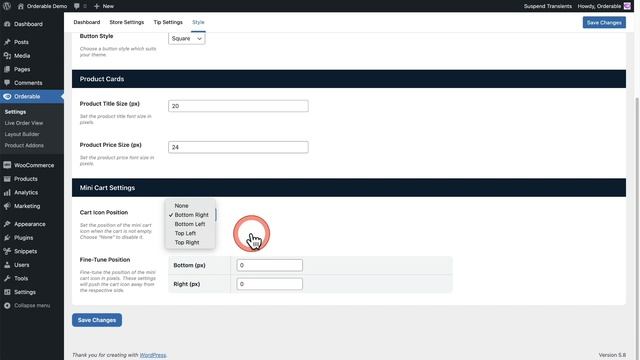This screenshot has width=640, height=360.
Task: Click the Collapse menu arrow icon
Action: pos(7,305)
